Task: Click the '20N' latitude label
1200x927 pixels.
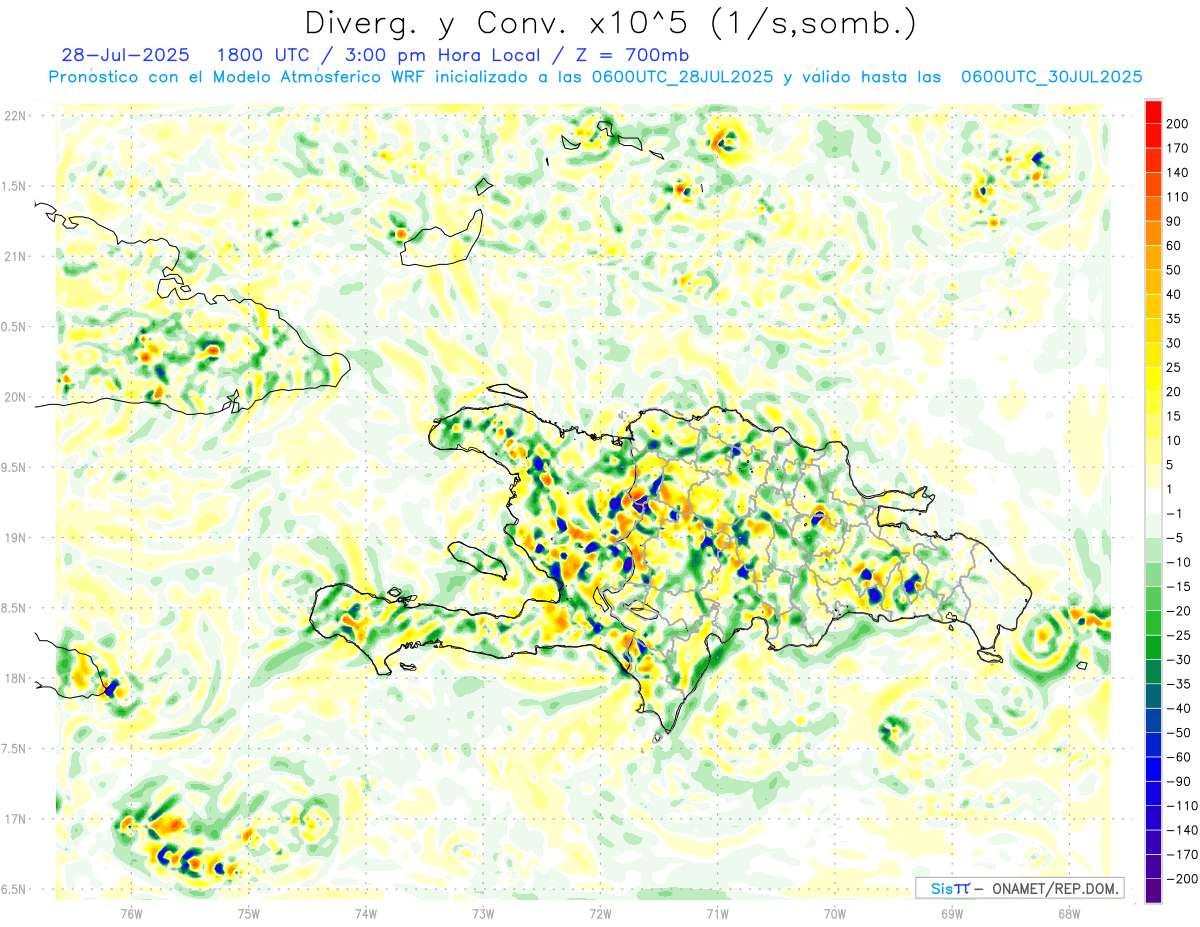Action: click(x=16, y=397)
